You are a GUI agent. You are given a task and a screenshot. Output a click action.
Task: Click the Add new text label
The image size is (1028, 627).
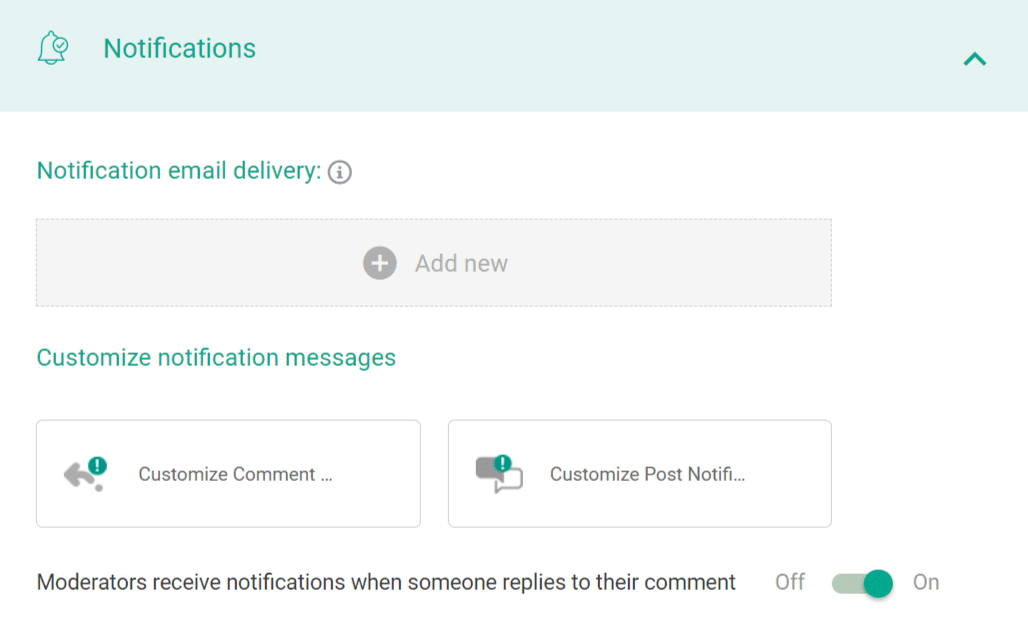pos(461,263)
